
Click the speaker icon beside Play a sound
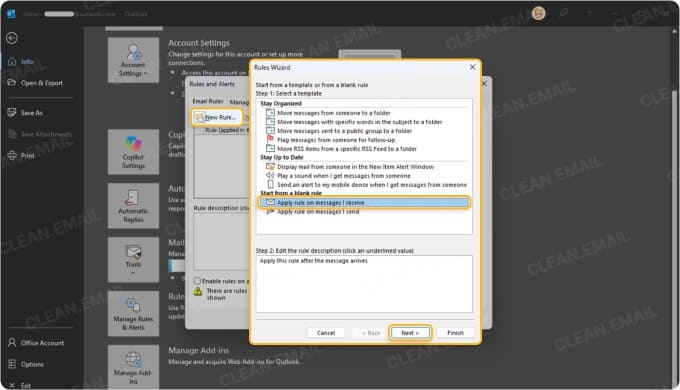click(270, 175)
